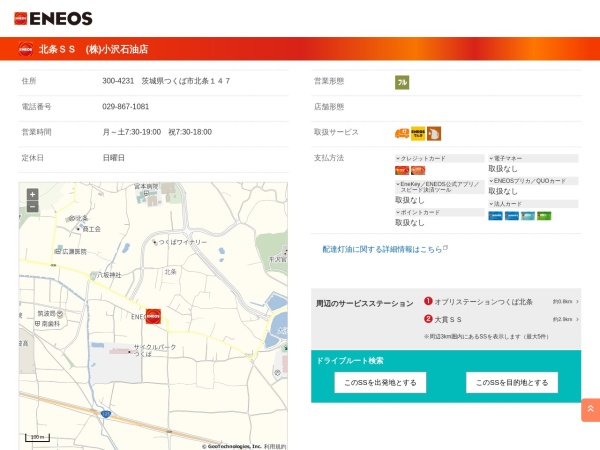Click このSSを目的地とする button
600x450 pixels.
coord(512,383)
